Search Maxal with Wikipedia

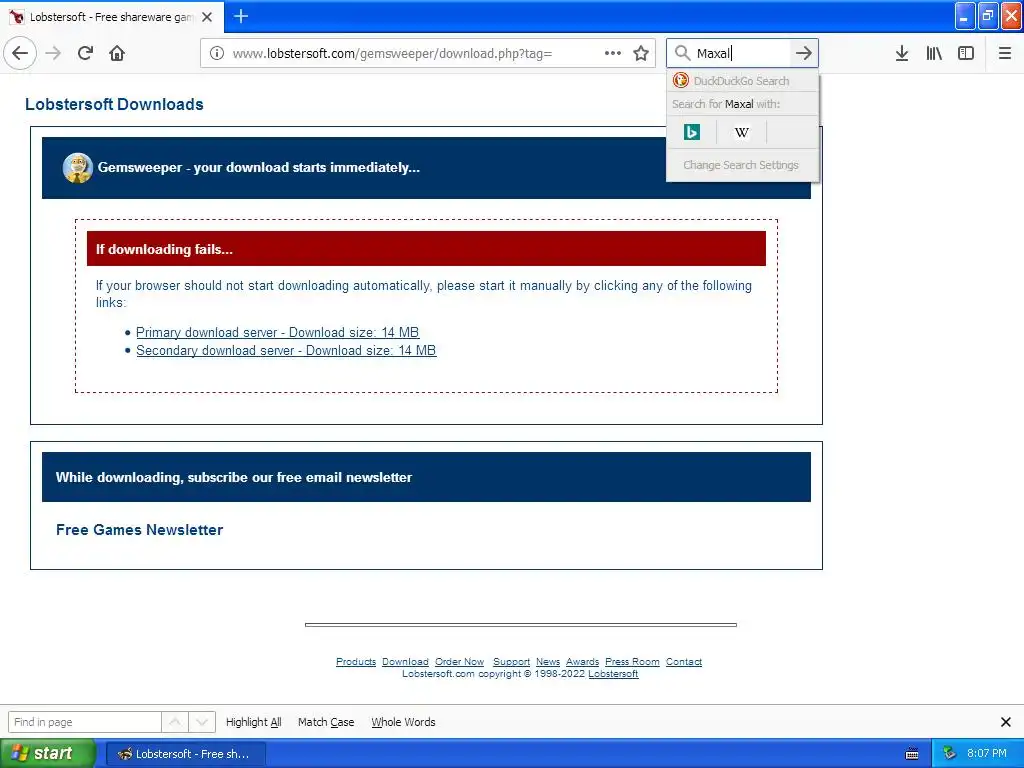click(741, 133)
